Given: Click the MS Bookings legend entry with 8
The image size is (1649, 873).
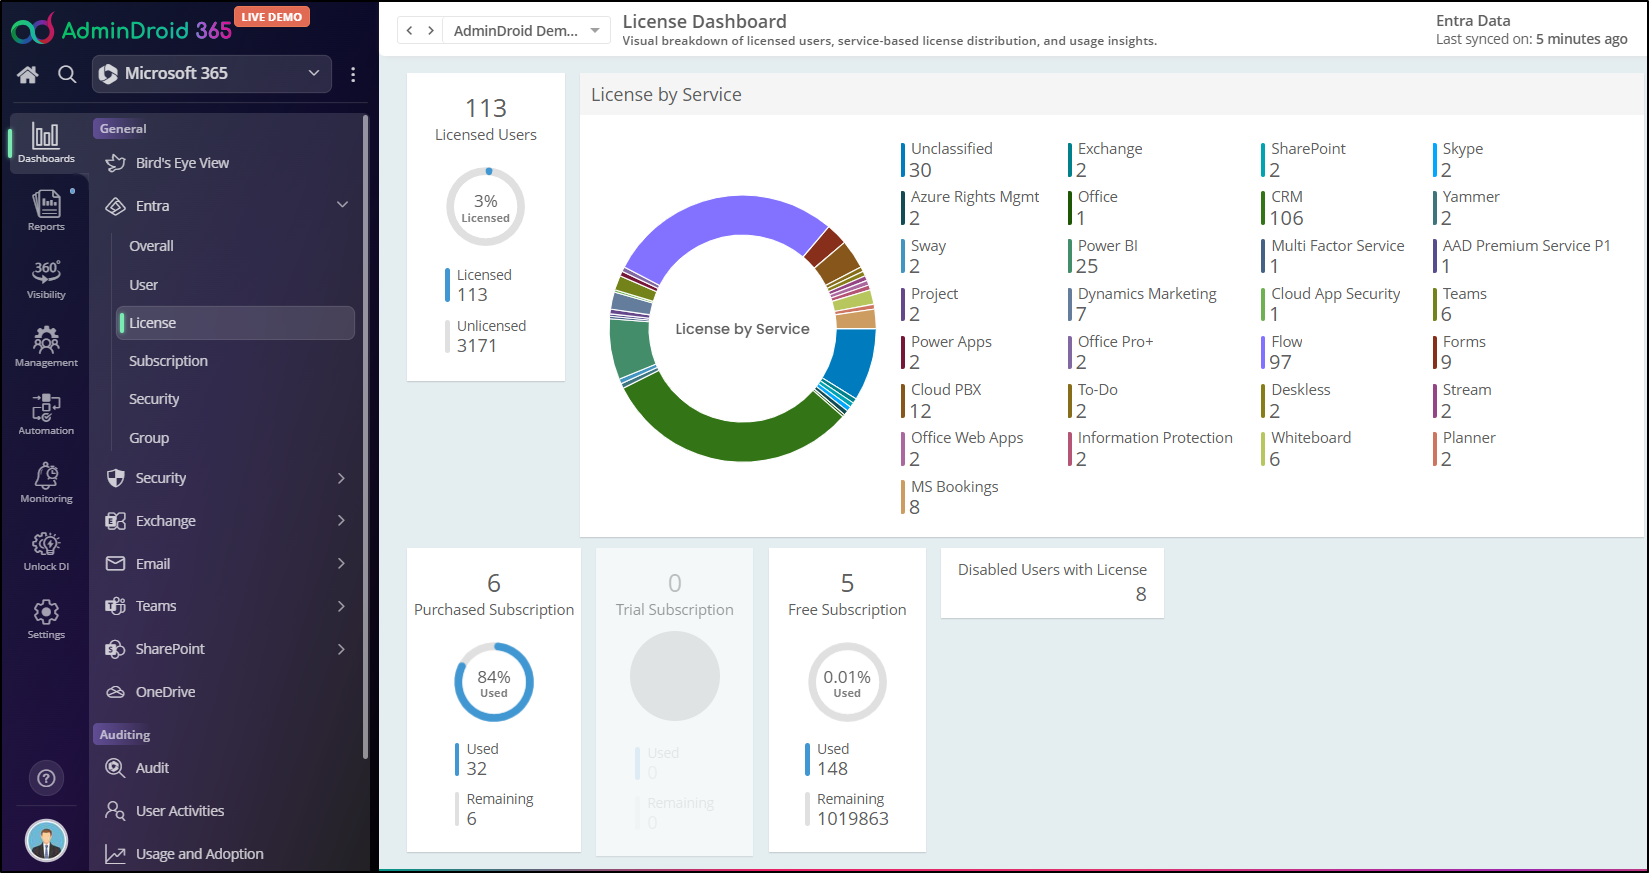Looking at the screenshot, I should click(950, 497).
